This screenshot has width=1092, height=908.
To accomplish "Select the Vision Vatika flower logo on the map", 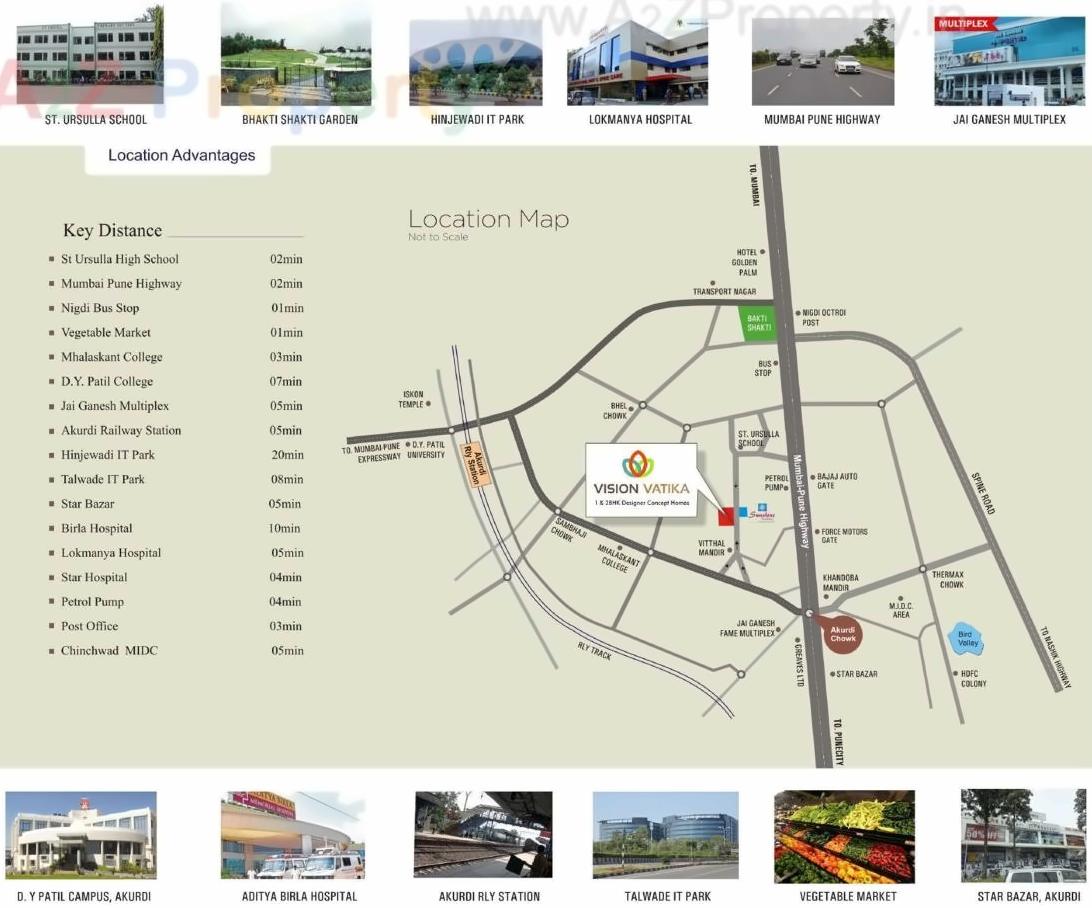I will [x=636, y=463].
